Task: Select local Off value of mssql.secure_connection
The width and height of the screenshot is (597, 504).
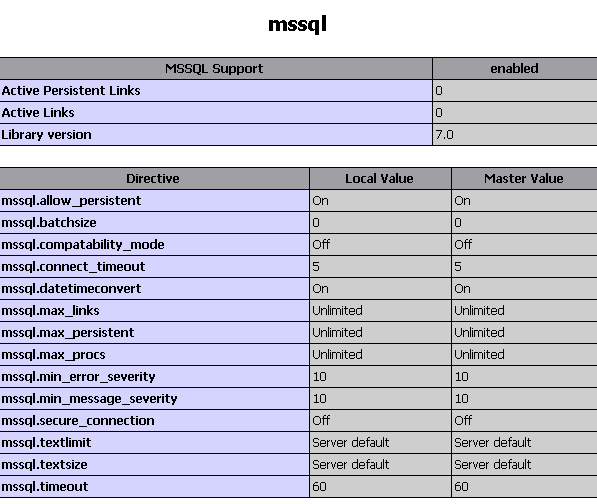Action: 321,421
